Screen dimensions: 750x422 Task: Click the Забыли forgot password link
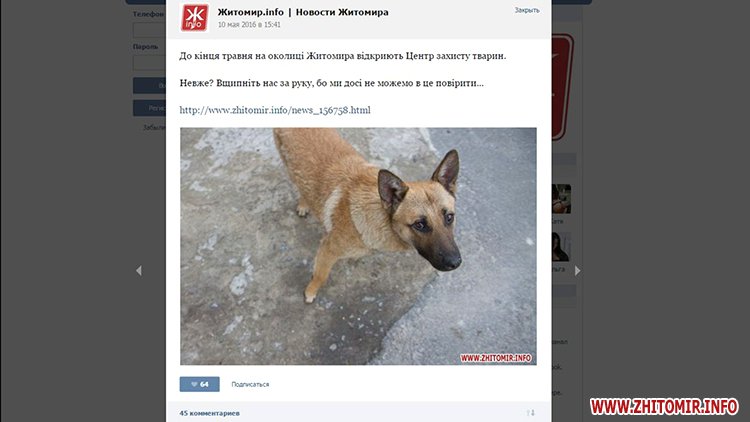pos(154,128)
